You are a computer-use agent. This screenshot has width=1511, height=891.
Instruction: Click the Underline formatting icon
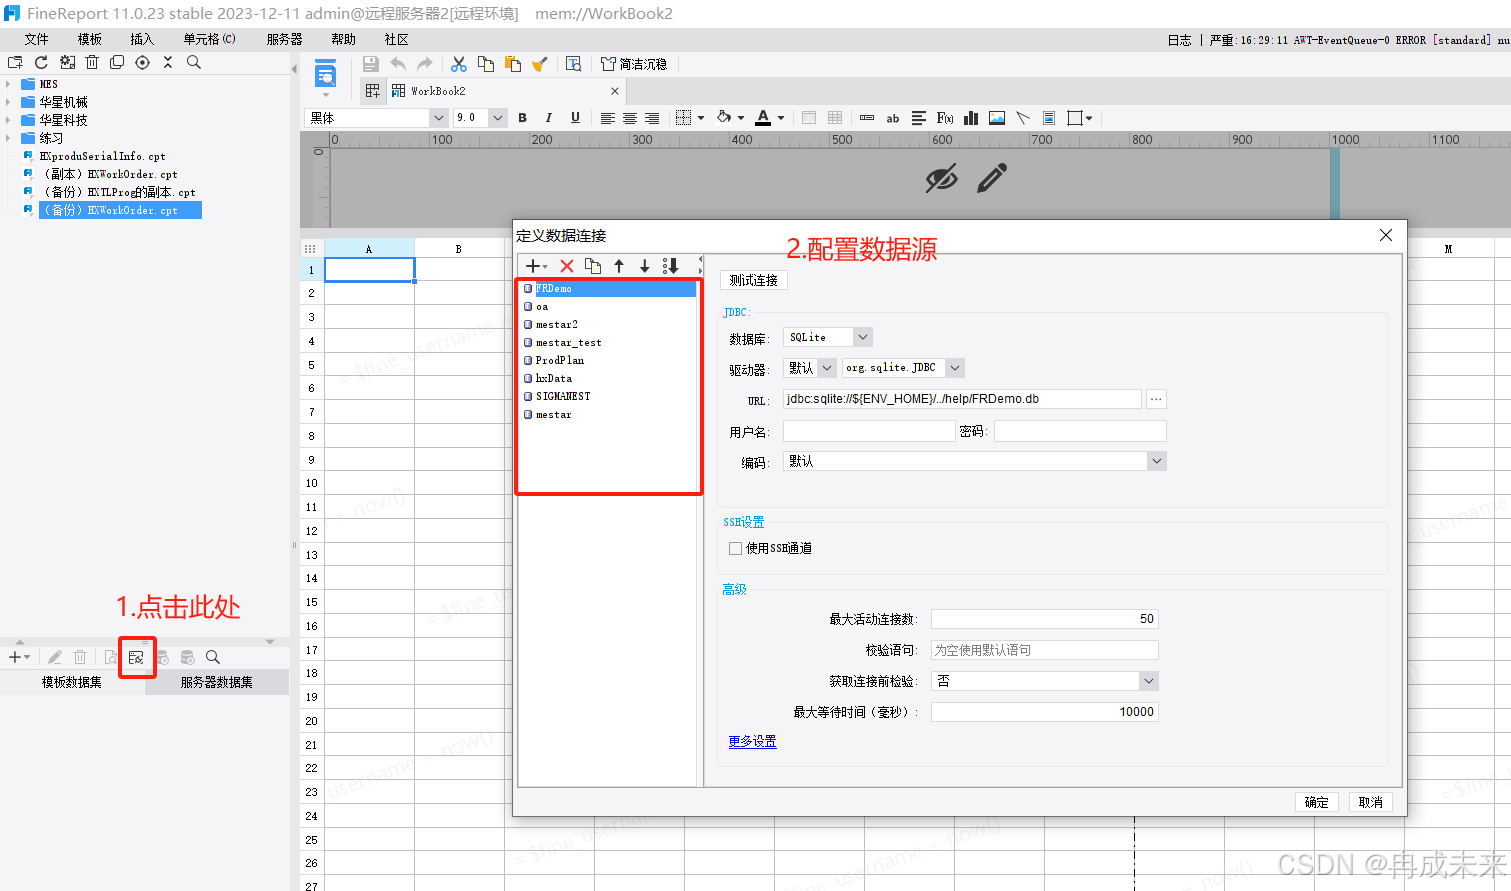pyautogui.click(x=575, y=118)
